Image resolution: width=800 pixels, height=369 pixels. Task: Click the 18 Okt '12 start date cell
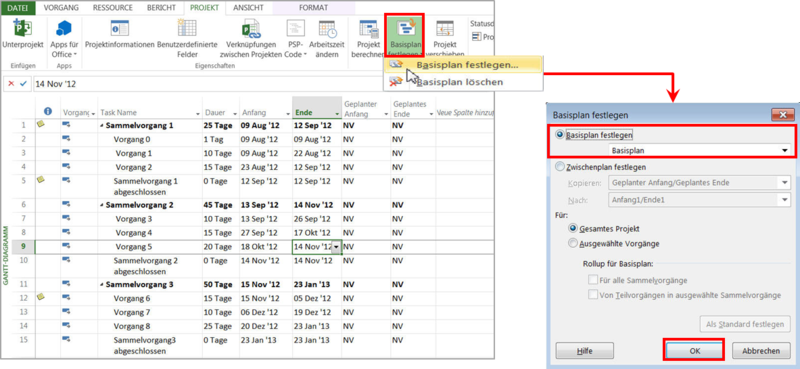coord(266,247)
